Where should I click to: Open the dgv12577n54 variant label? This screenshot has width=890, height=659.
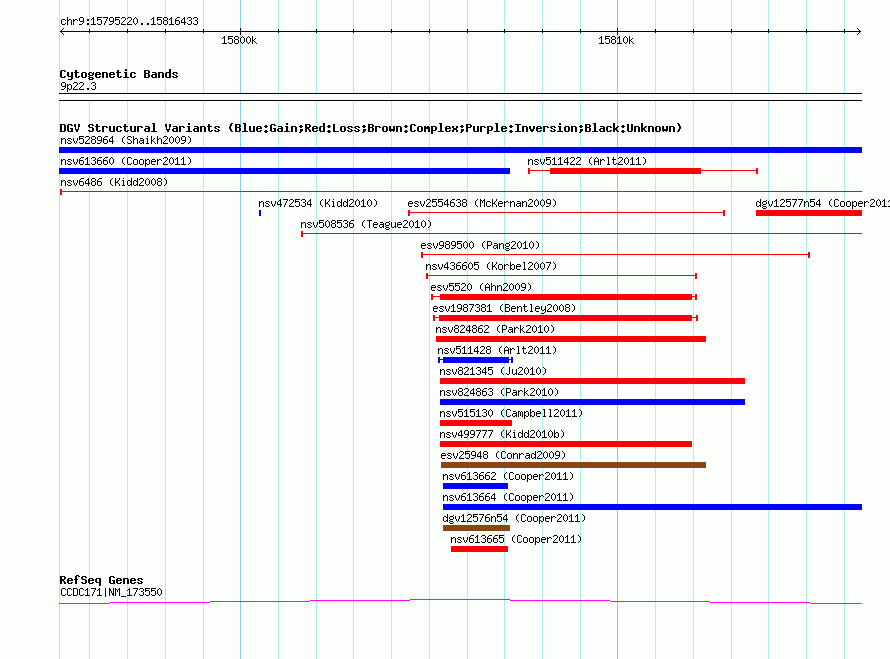(822, 203)
